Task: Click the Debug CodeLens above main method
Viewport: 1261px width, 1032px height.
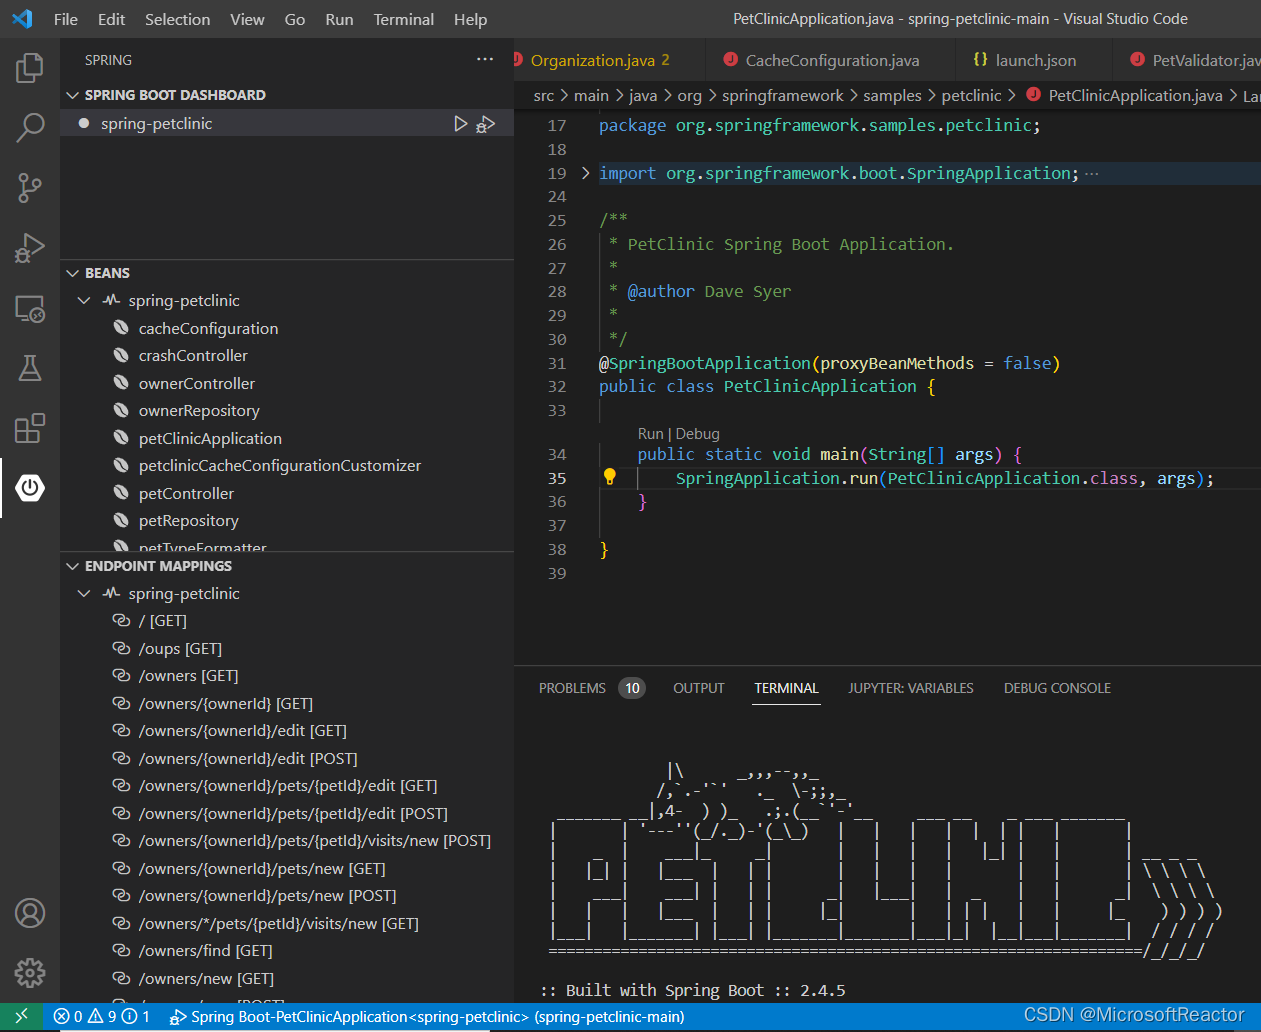Action: pos(698,434)
